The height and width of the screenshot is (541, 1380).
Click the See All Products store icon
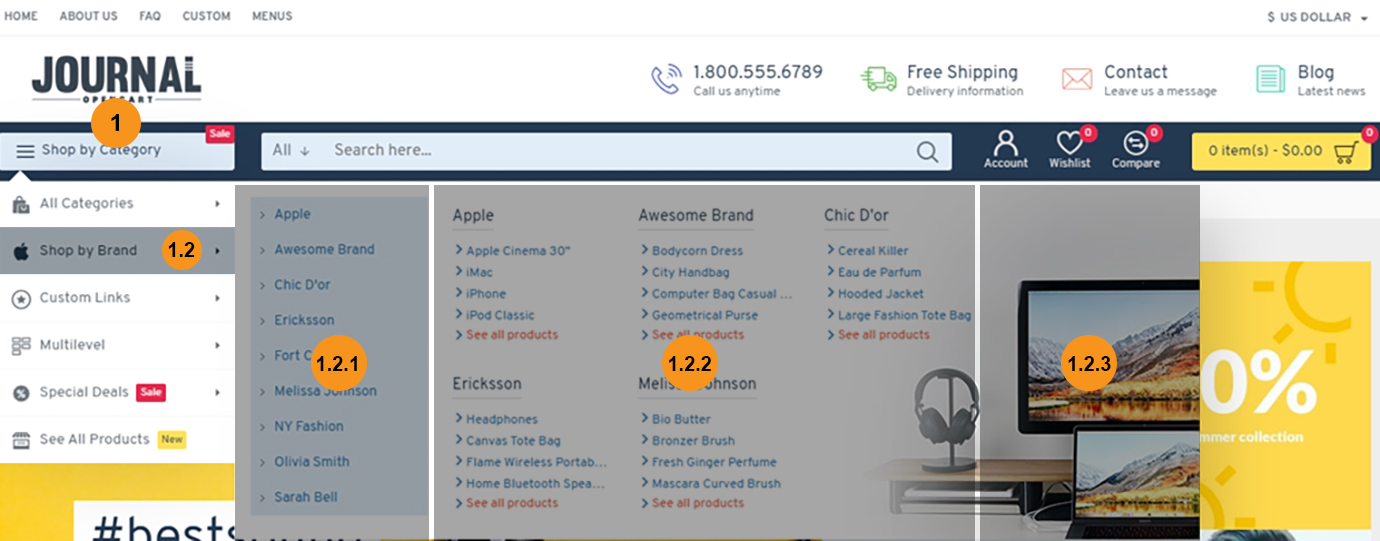pyautogui.click(x=20, y=440)
